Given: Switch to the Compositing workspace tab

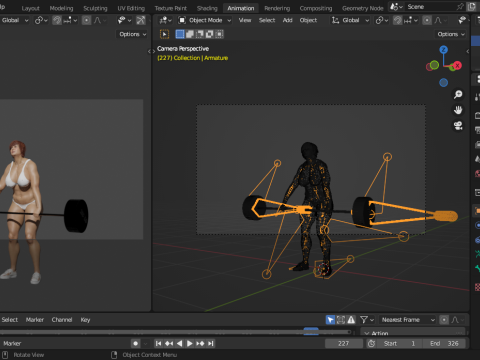Looking at the screenshot, I should point(316,8).
